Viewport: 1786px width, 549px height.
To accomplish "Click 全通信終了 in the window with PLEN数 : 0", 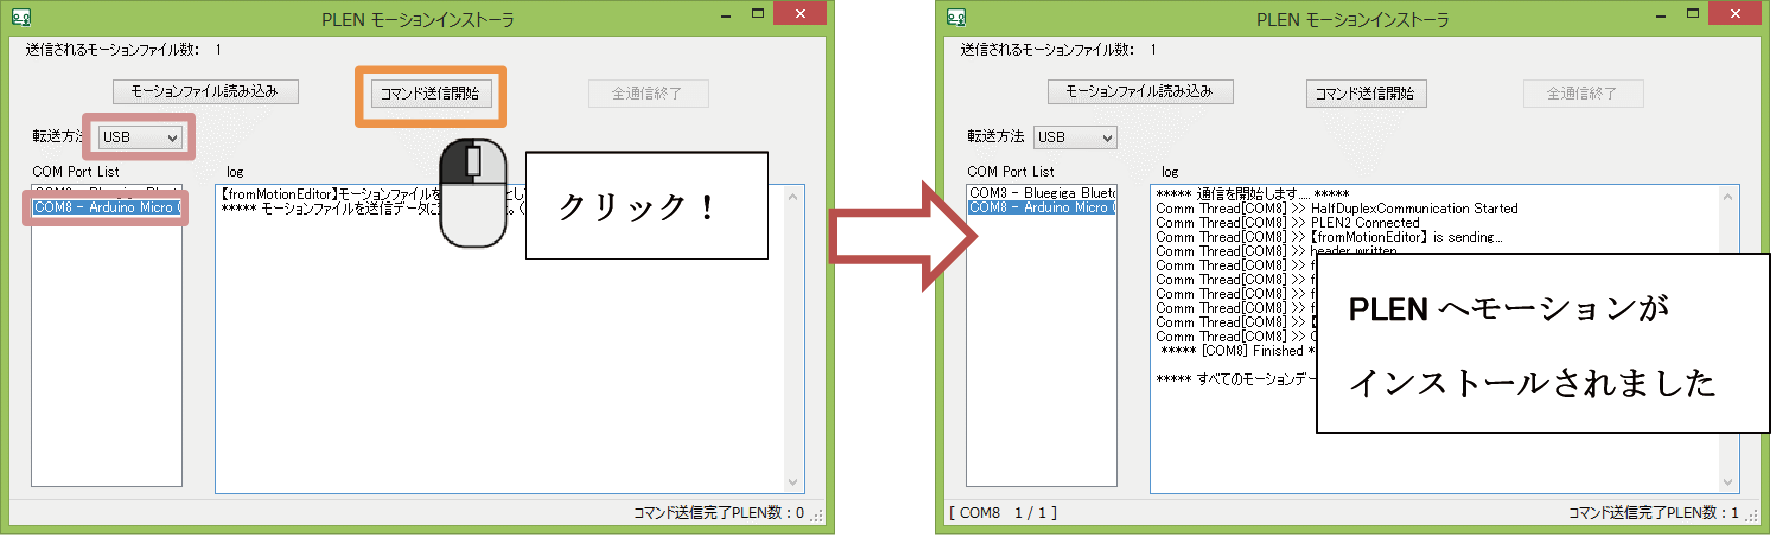I will pos(647,94).
